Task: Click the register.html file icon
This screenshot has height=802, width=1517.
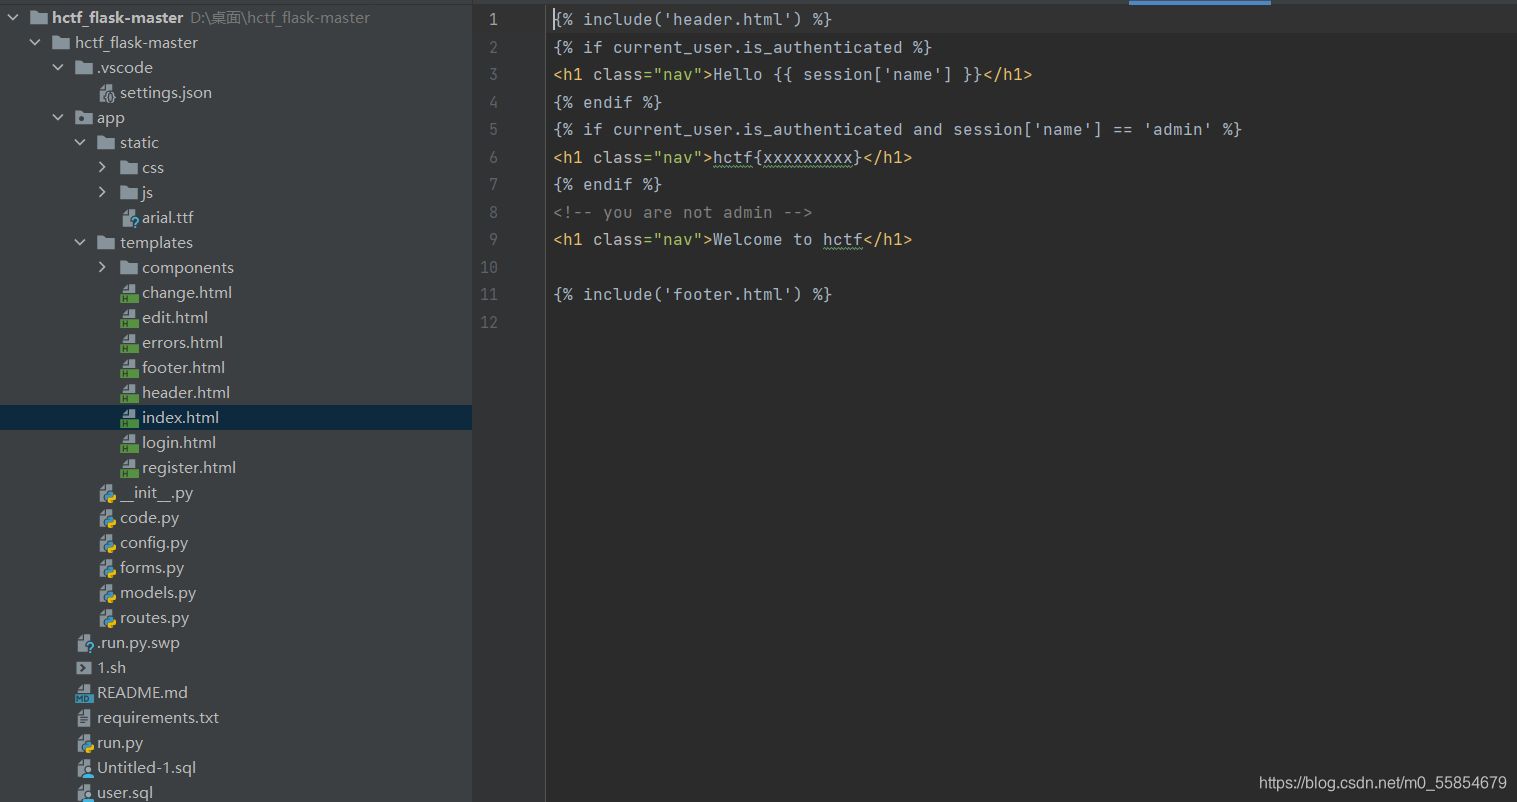Action: (129, 468)
